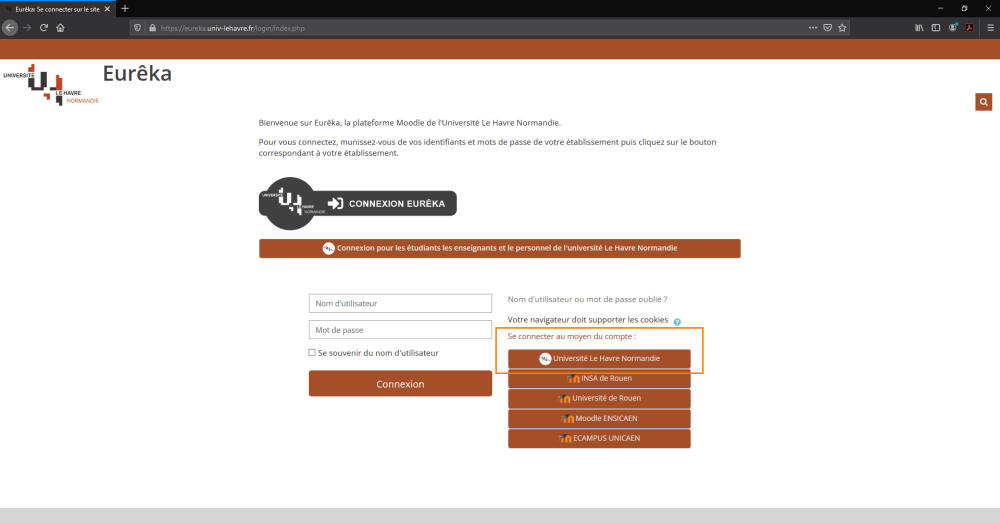Open the Firefox account icon
Viewport: 1000px width, 523px height.
[953, 28]
